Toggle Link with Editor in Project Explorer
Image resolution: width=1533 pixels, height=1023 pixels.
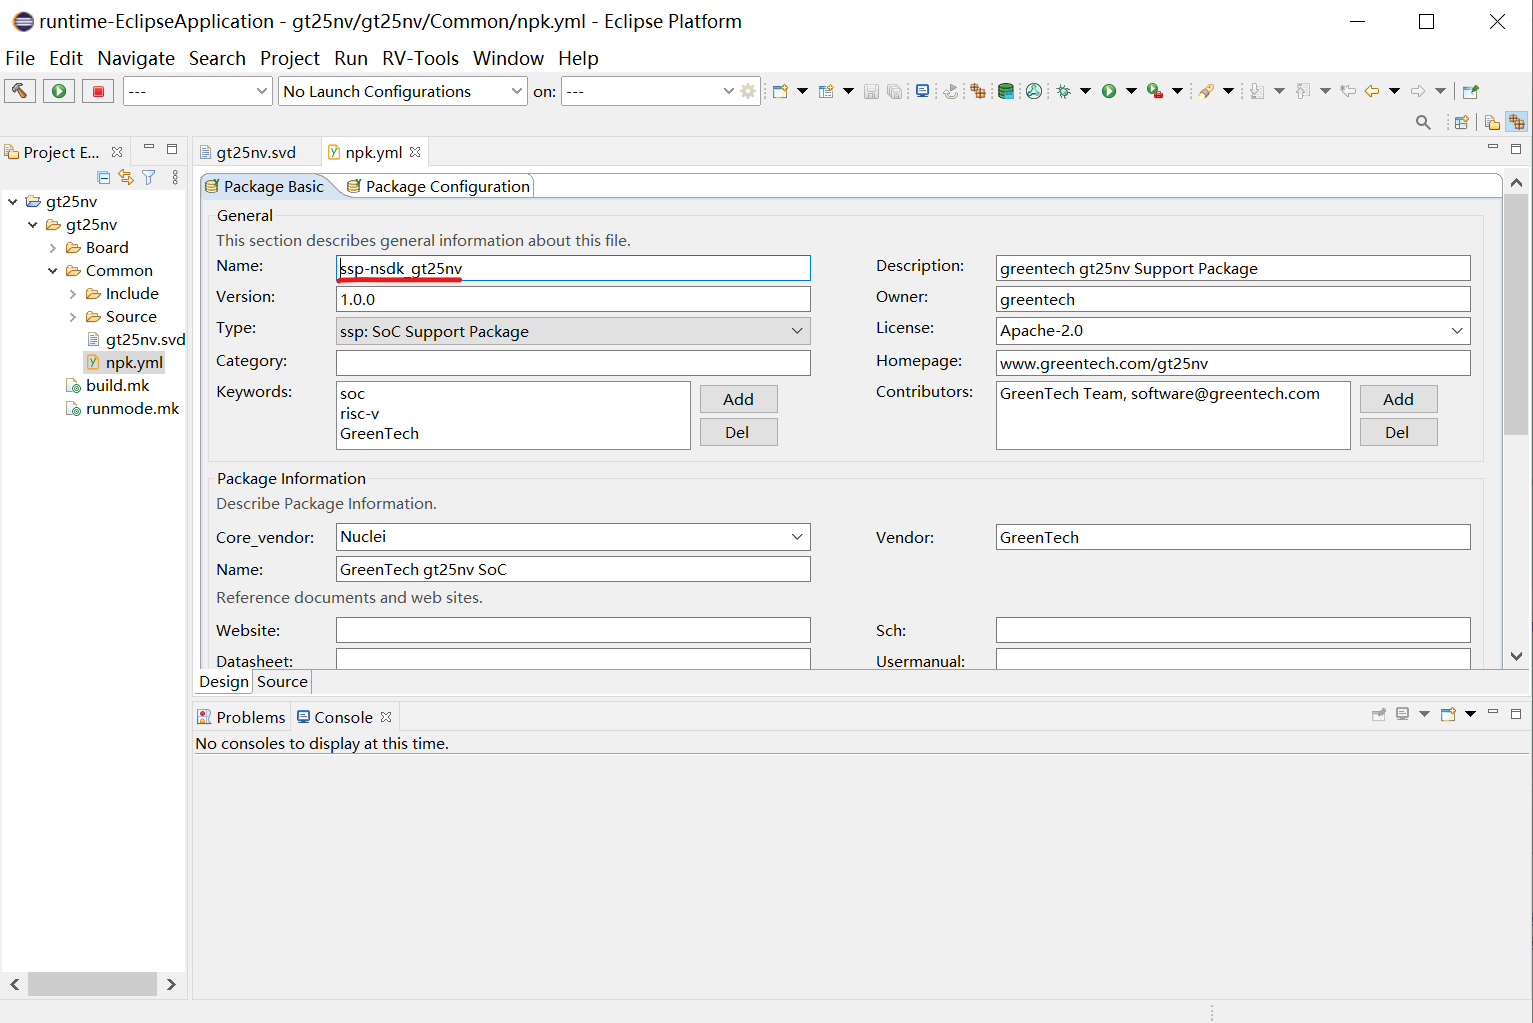[126, 177]
